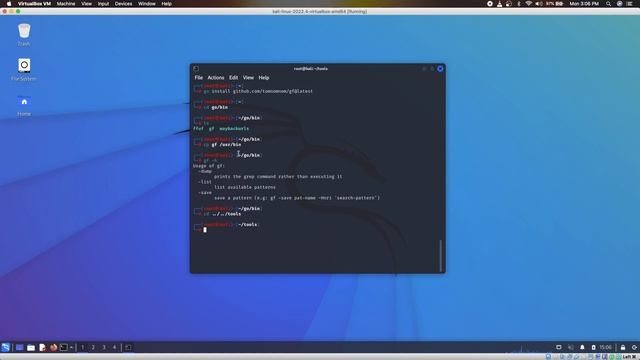Open the Actions menu in terminal
Screen dimensions: 640x360
click(x=216, y=78)
